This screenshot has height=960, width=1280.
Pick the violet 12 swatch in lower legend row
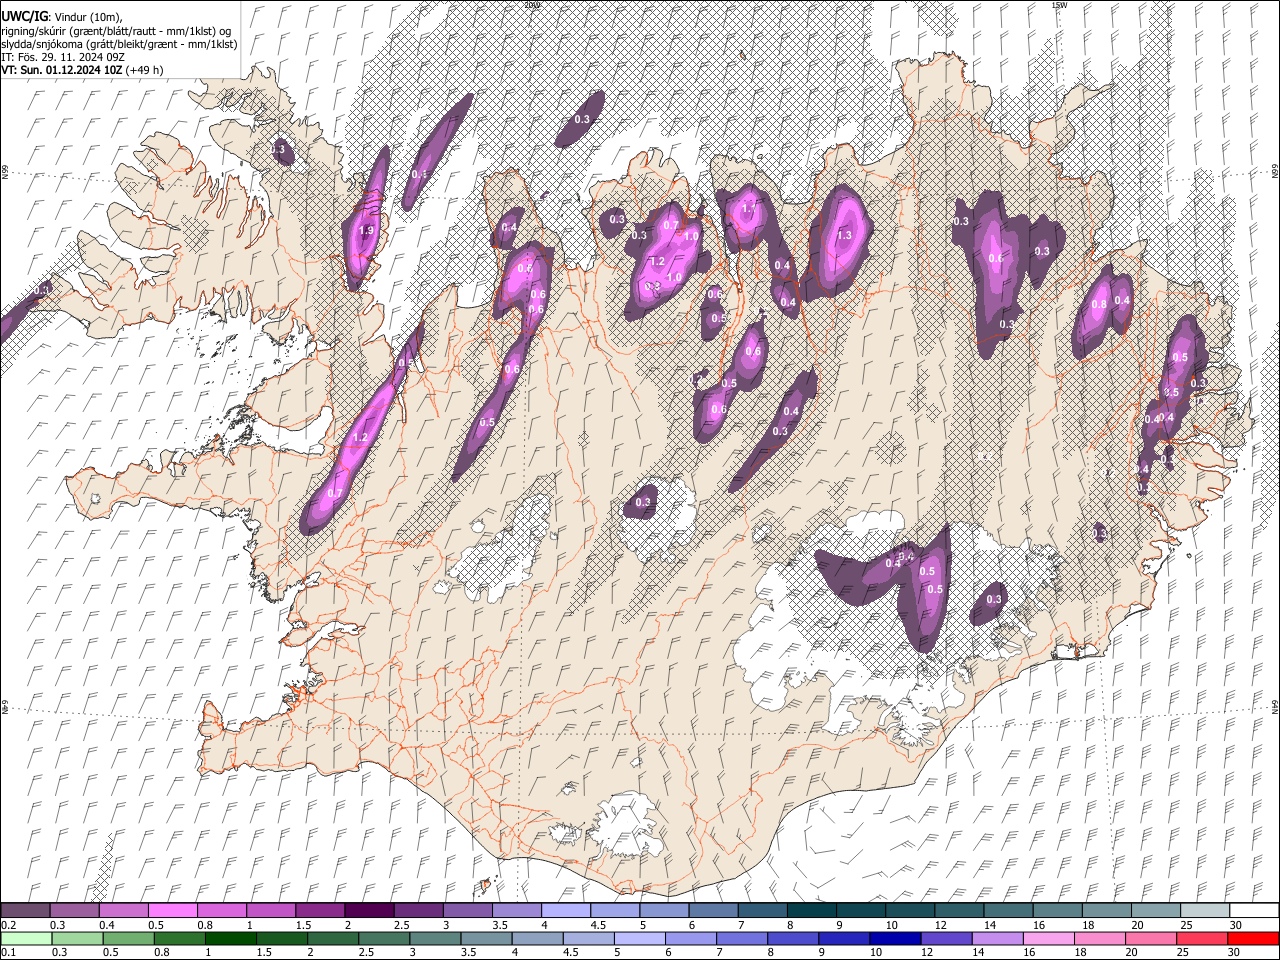coord(946,938)
